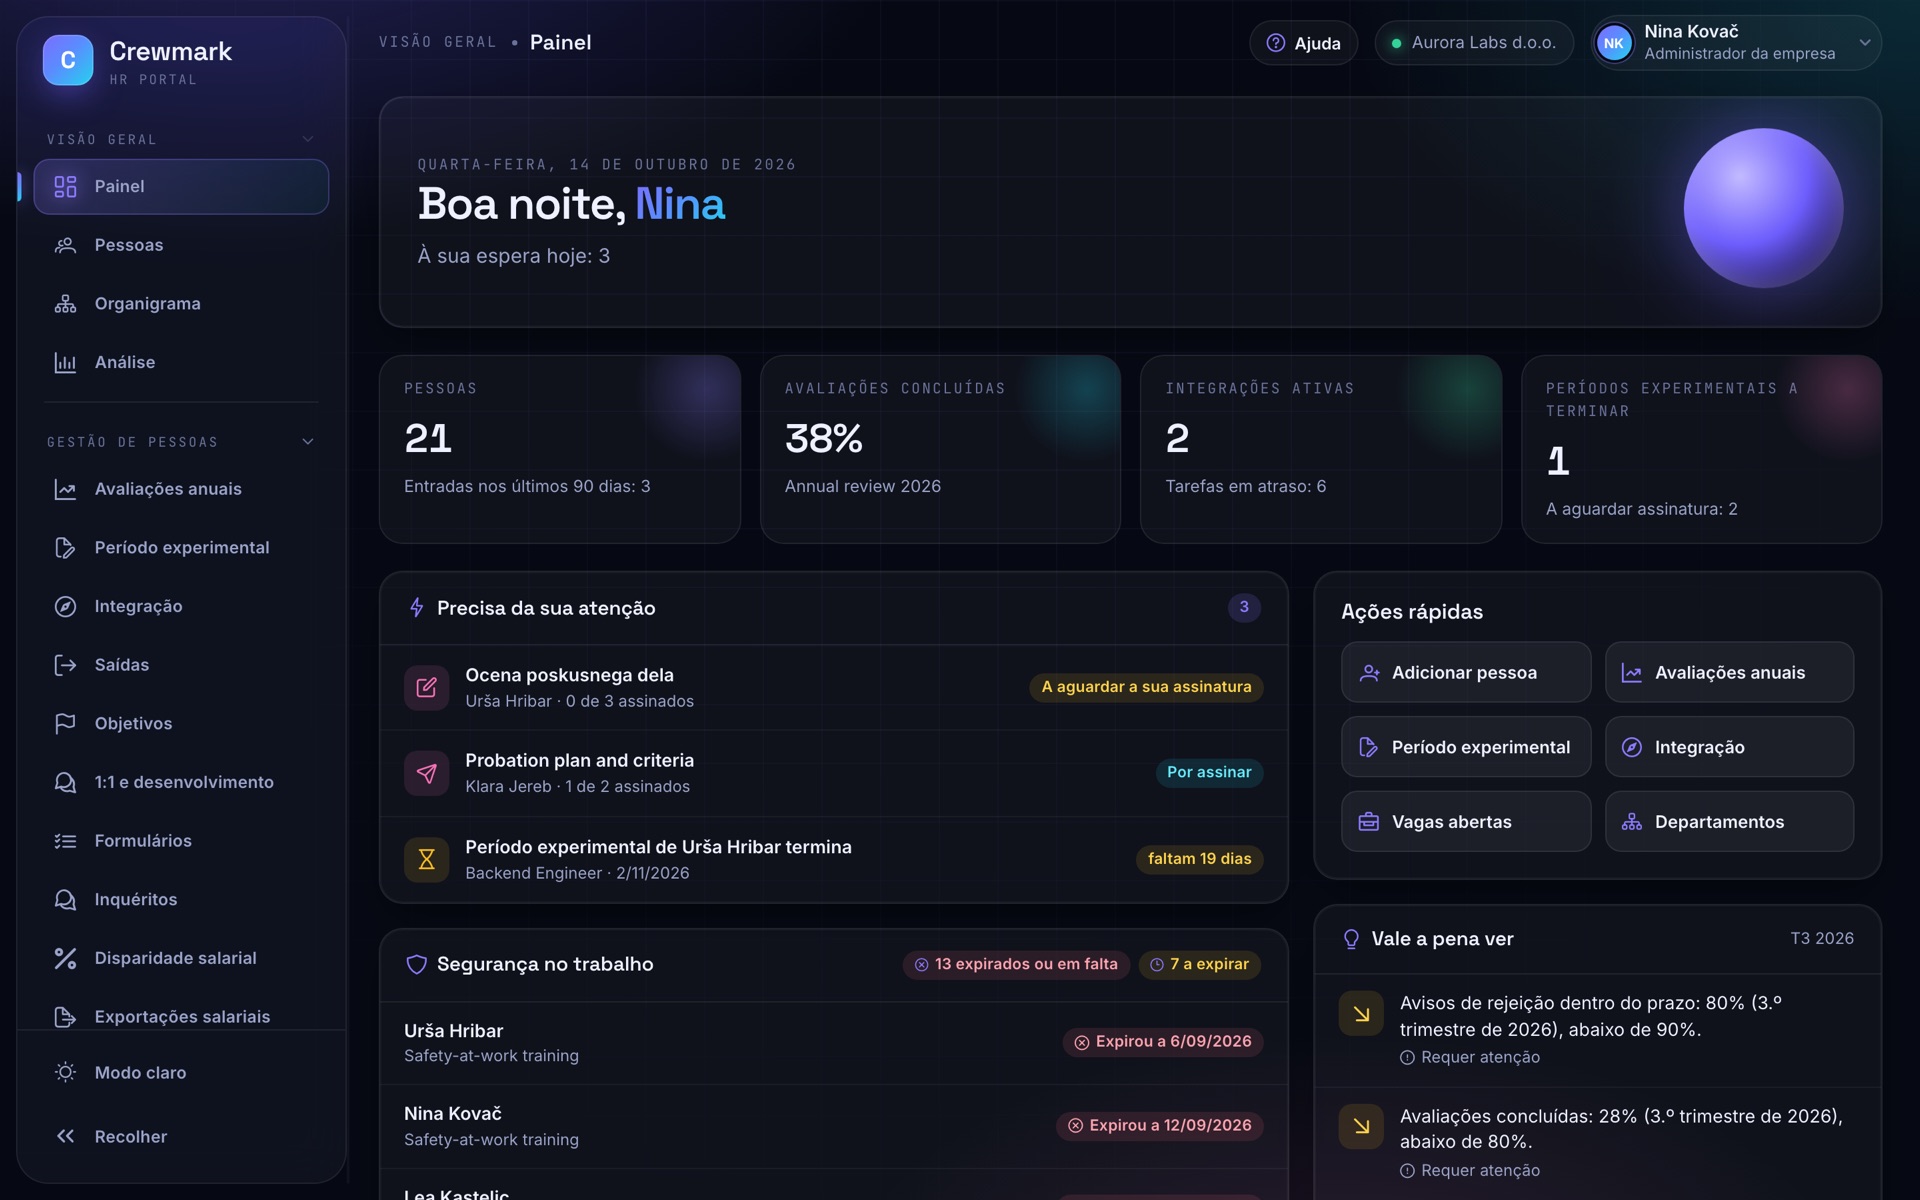Viewport: 1920px width, 1200px height.
Task: Click the 1:1 e desenvolvimento chat icon
Action: [65, 782]
